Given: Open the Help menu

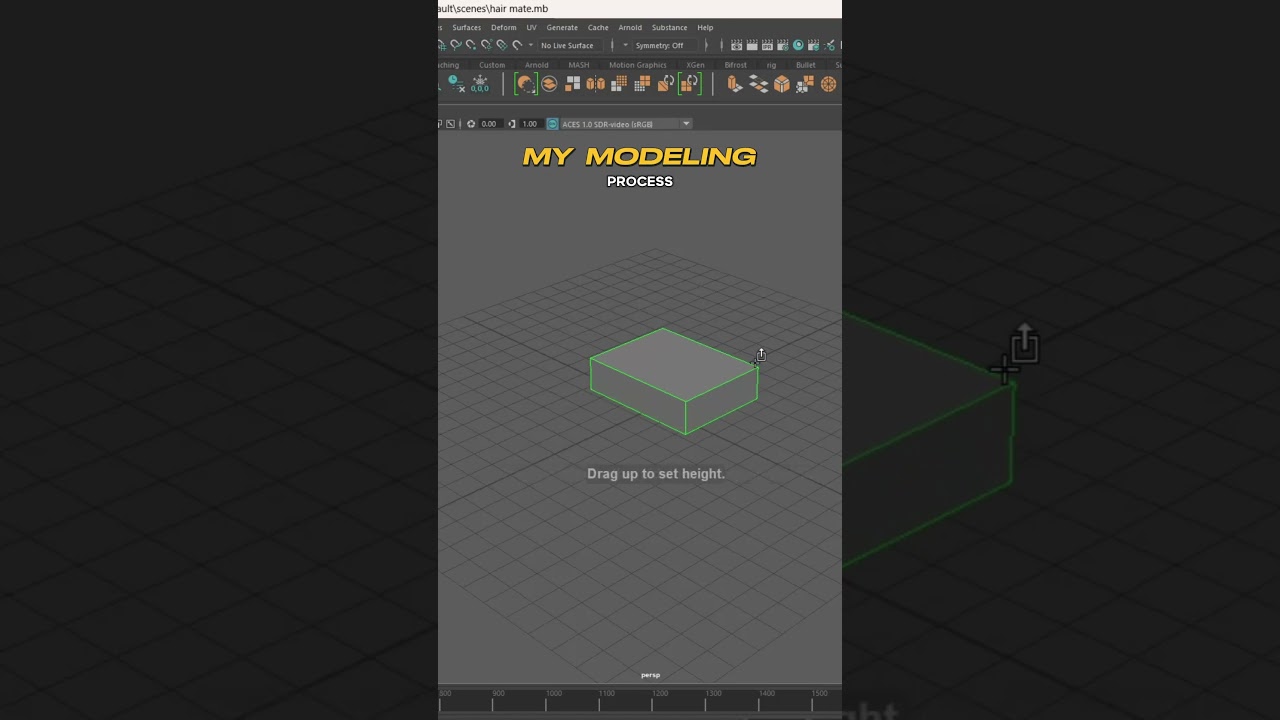Looking at the screenshot, I should tap(705, 28).
